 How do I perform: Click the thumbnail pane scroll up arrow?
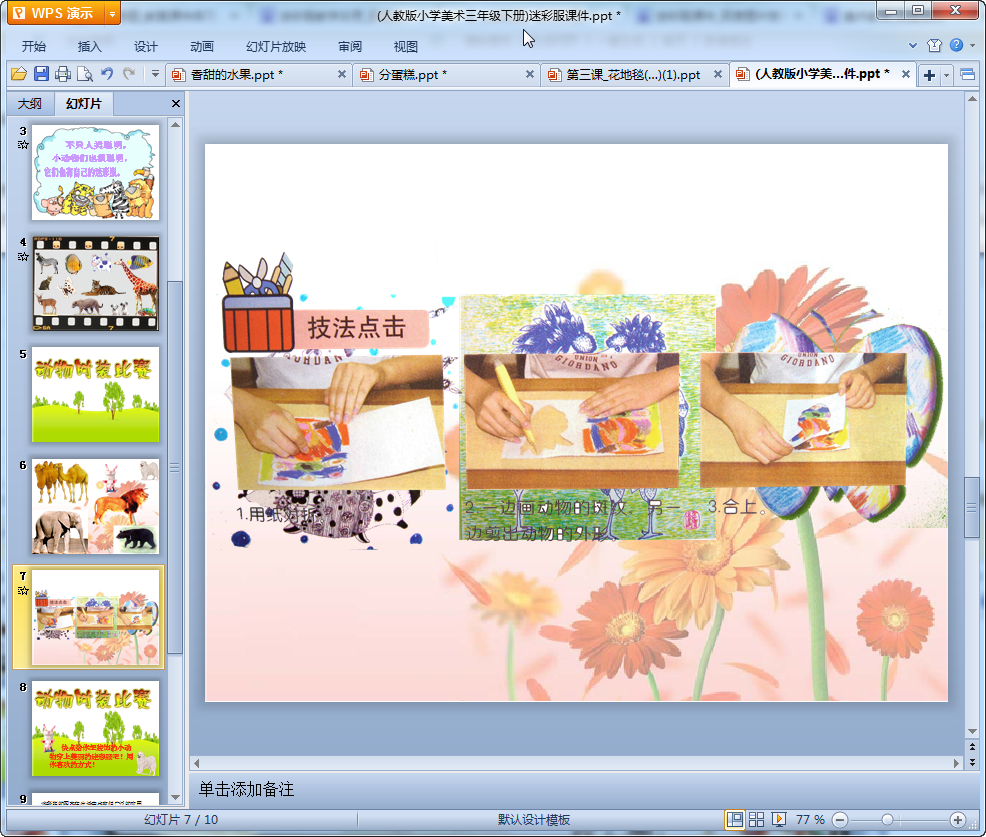pos(175,125)
